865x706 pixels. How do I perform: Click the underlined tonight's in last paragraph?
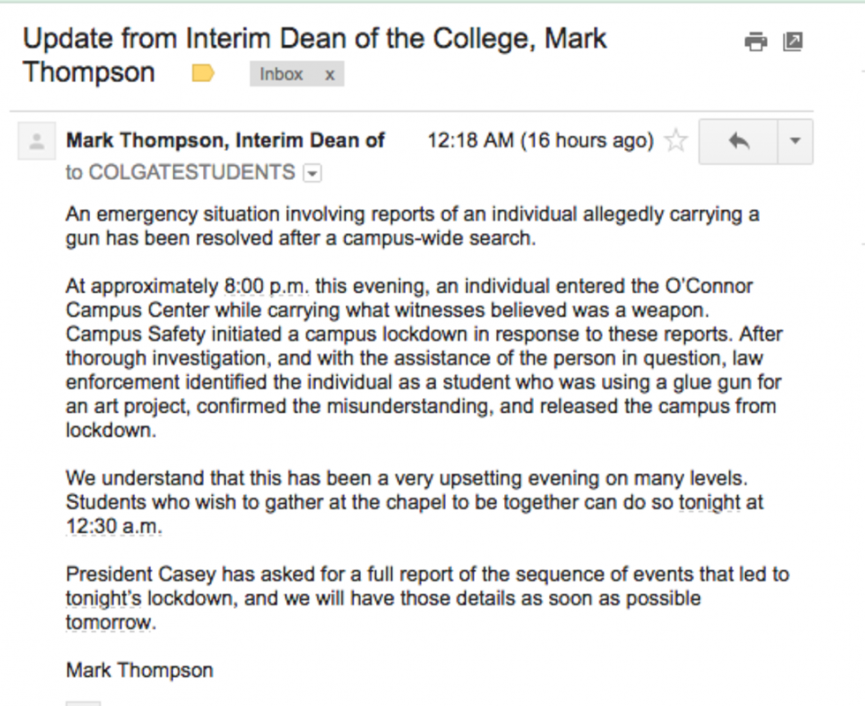104,598
